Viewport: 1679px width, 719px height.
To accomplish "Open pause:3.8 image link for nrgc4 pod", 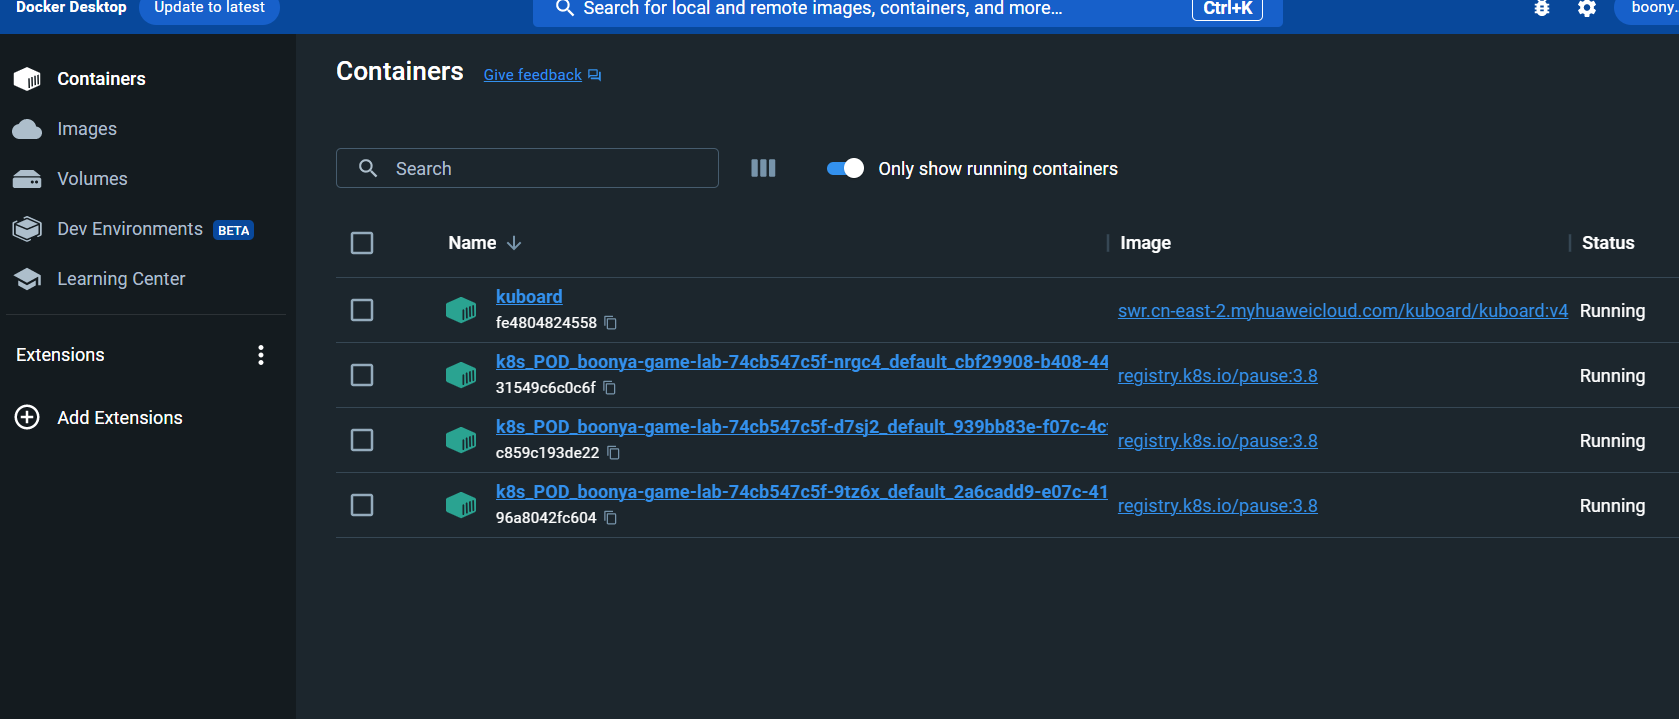I will [1217, 376].
